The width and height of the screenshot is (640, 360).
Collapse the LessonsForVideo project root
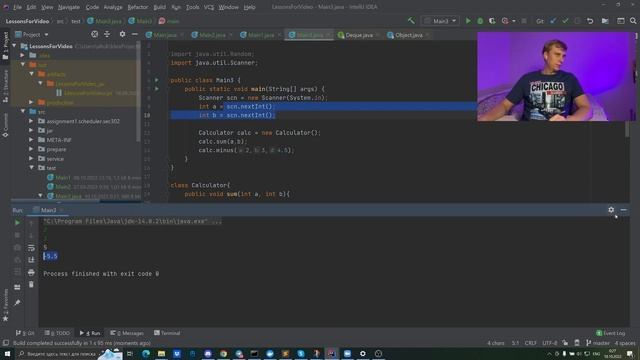tap(15, 46)
